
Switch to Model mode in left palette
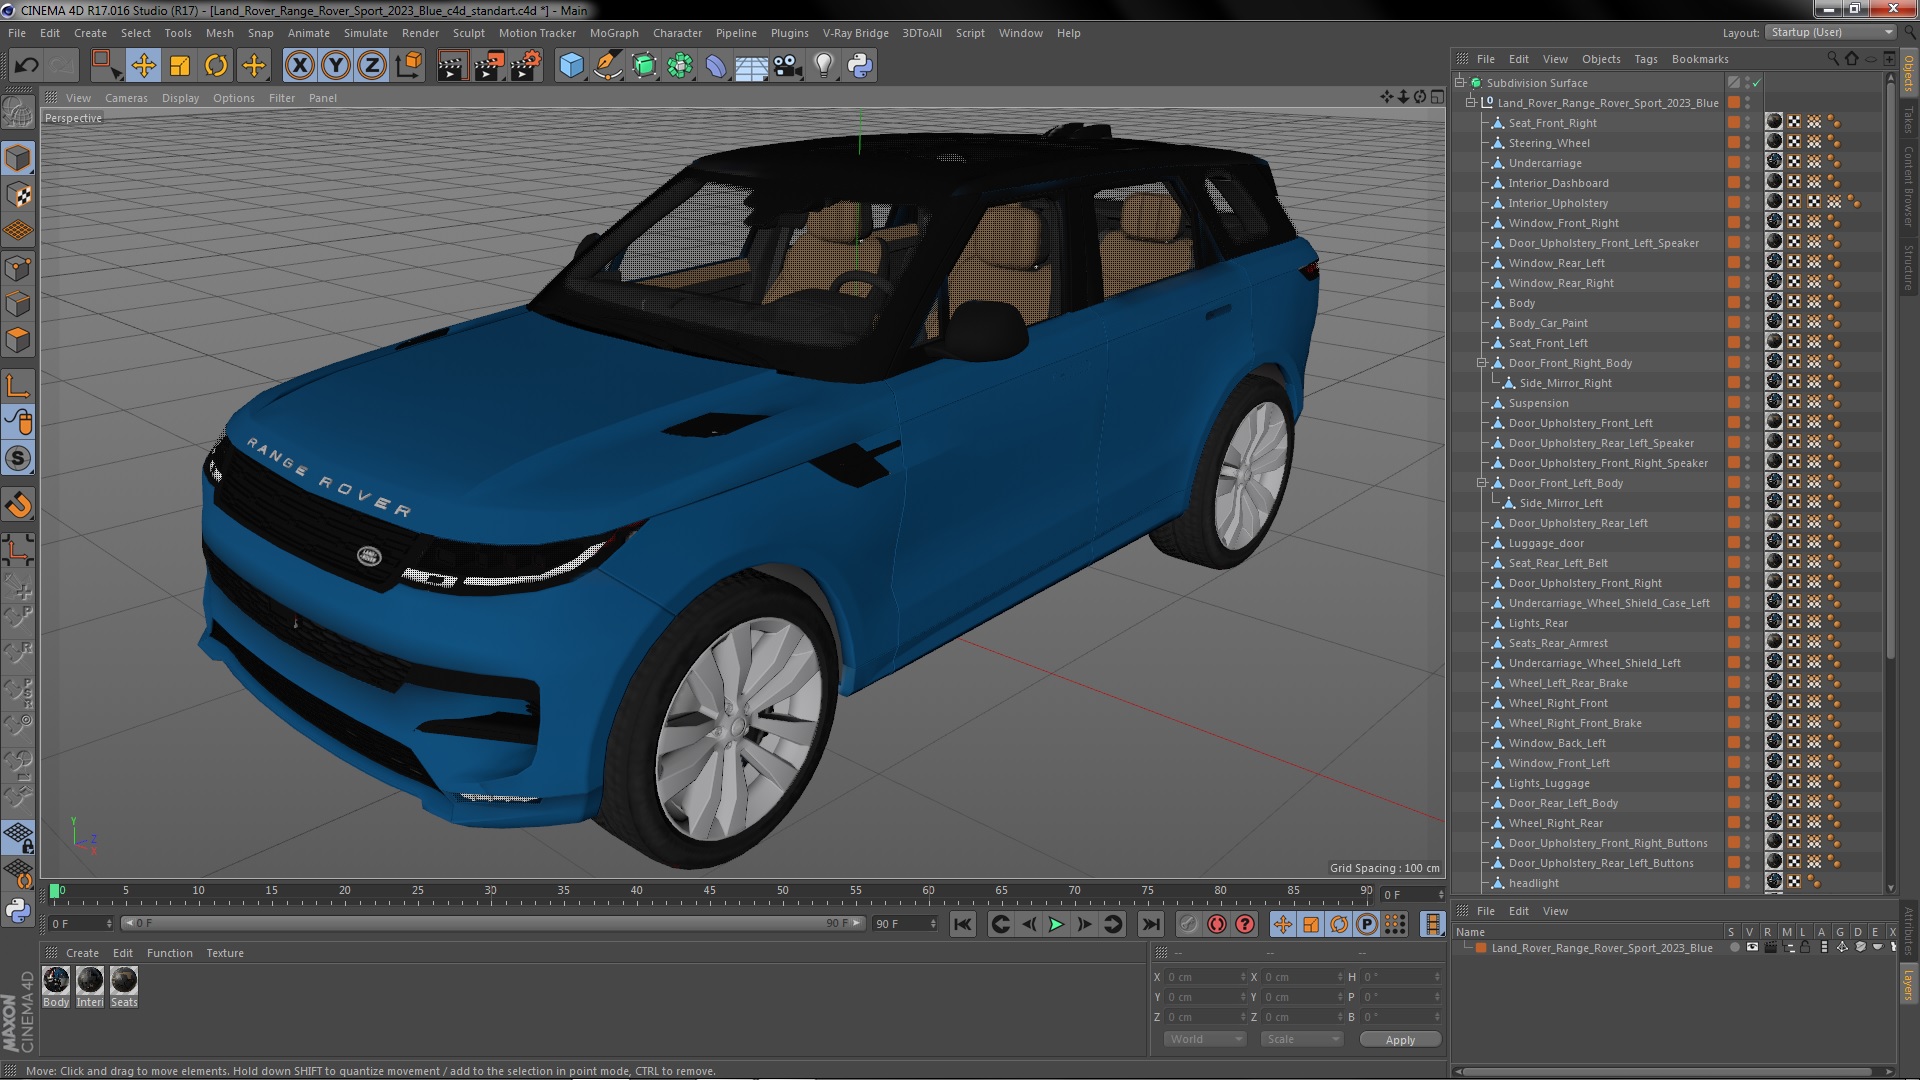click(18, 158)
